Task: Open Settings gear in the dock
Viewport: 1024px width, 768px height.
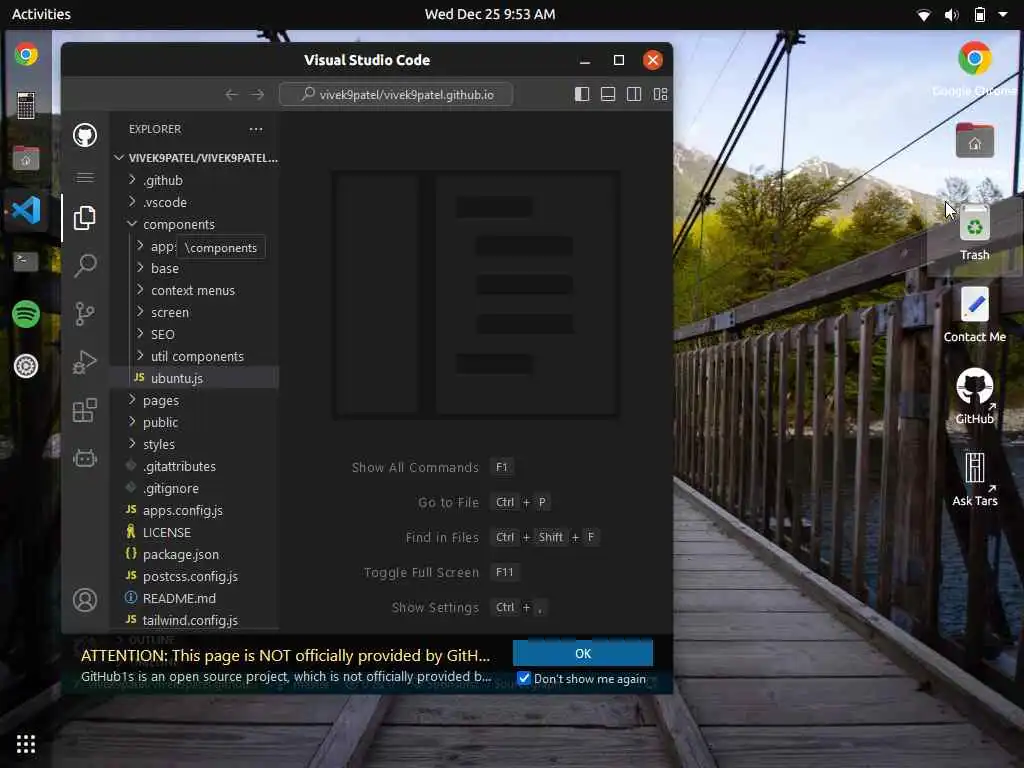Action: (26, 366)
